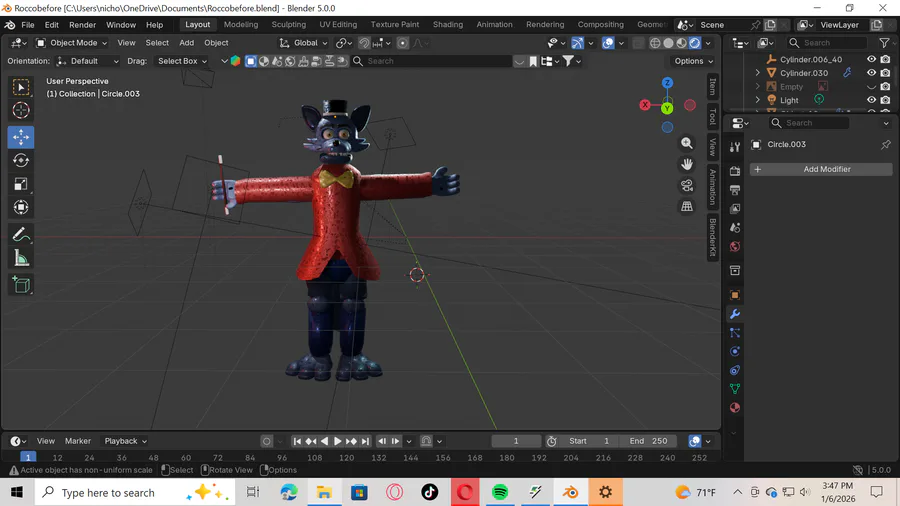Toggle visibility of Cylinder.030
The image size is (900, 506).
pos(871,73)
